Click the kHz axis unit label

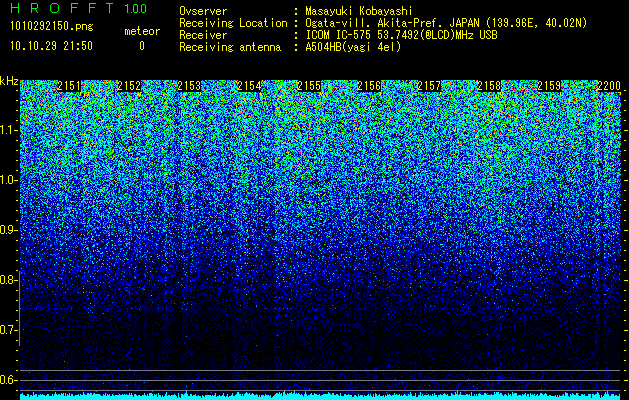pos(9,81)
